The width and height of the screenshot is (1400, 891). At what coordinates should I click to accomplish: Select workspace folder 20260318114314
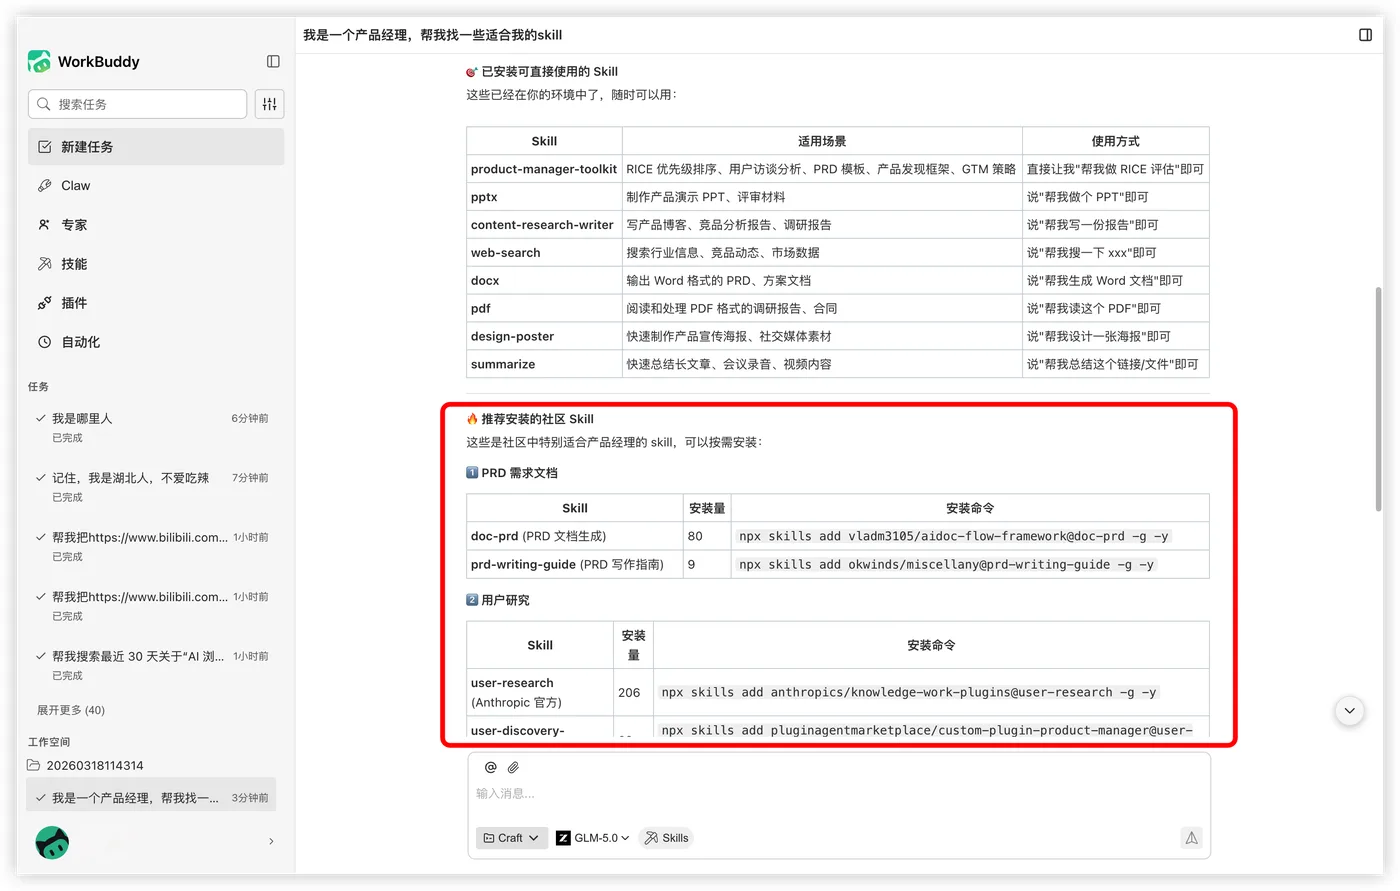pyautogui.click(x=86, y=766)
